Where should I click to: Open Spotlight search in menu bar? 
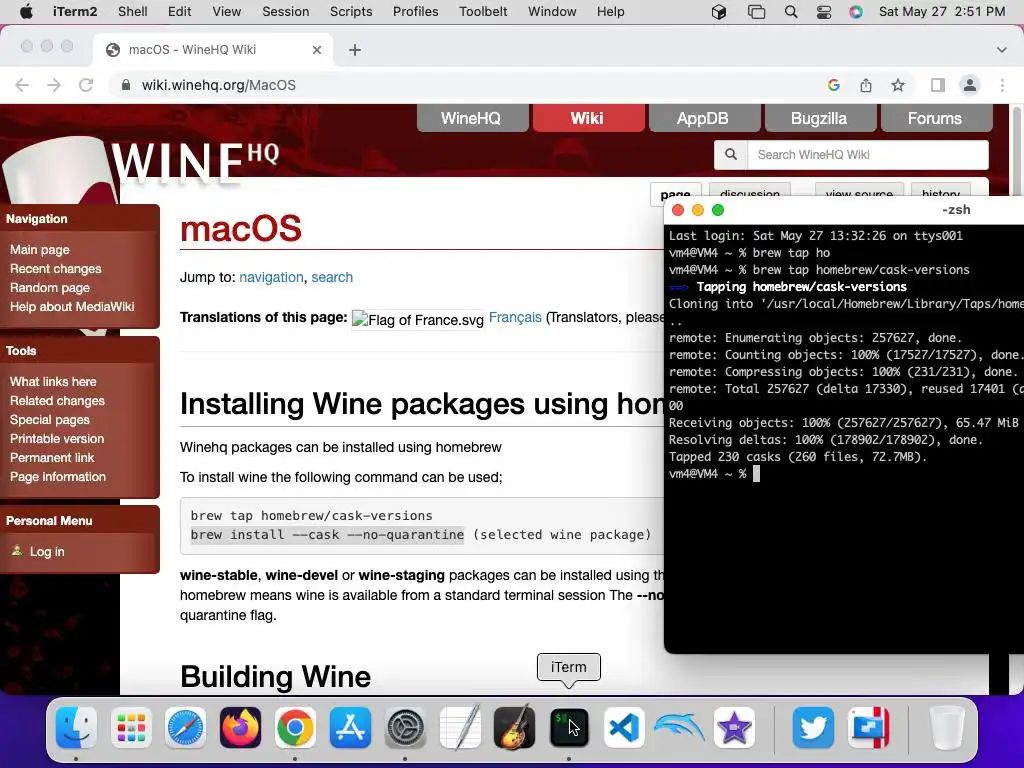tap(791, 12)
